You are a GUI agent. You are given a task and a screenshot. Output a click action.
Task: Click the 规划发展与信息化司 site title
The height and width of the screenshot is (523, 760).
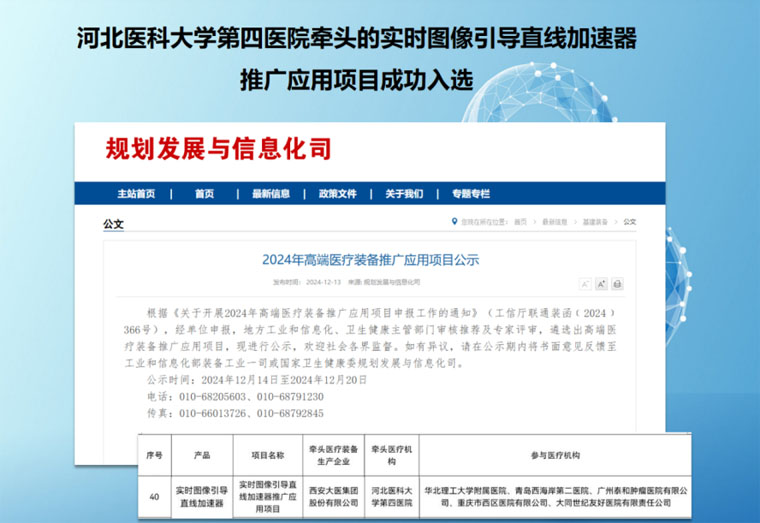point(219,149)
